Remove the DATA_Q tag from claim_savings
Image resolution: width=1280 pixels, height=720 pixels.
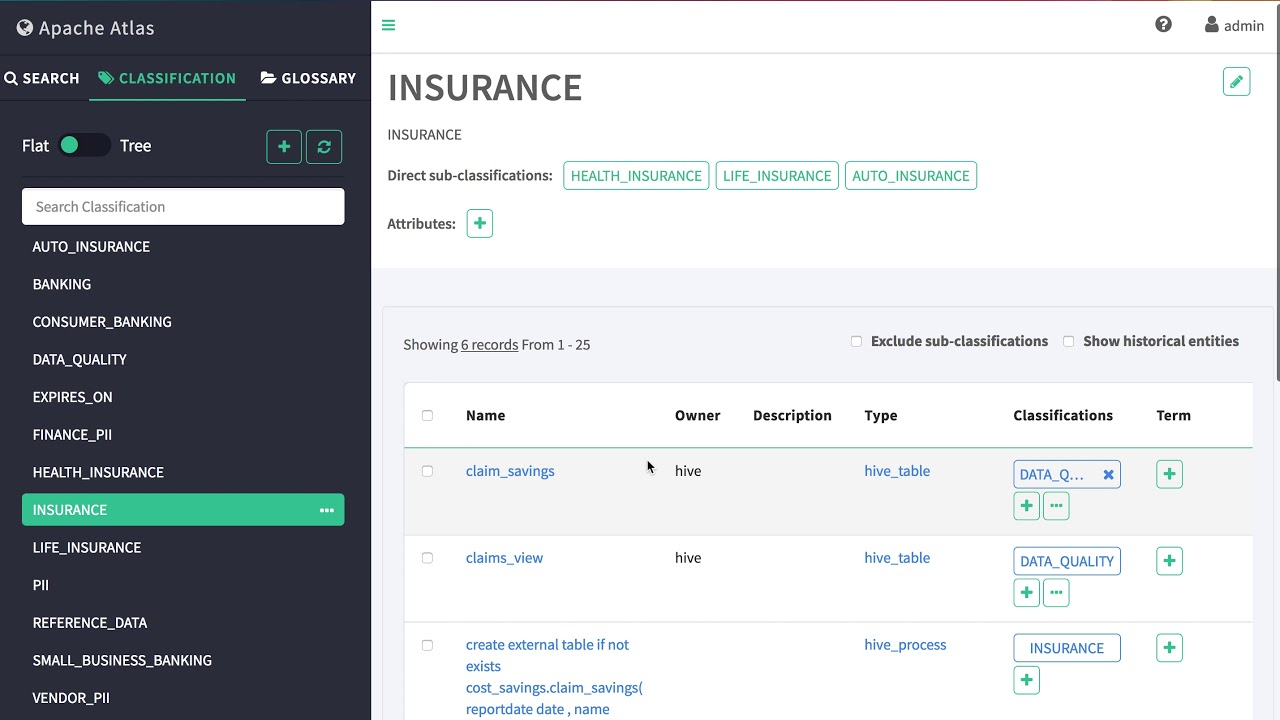click(x=1107, y=474)
